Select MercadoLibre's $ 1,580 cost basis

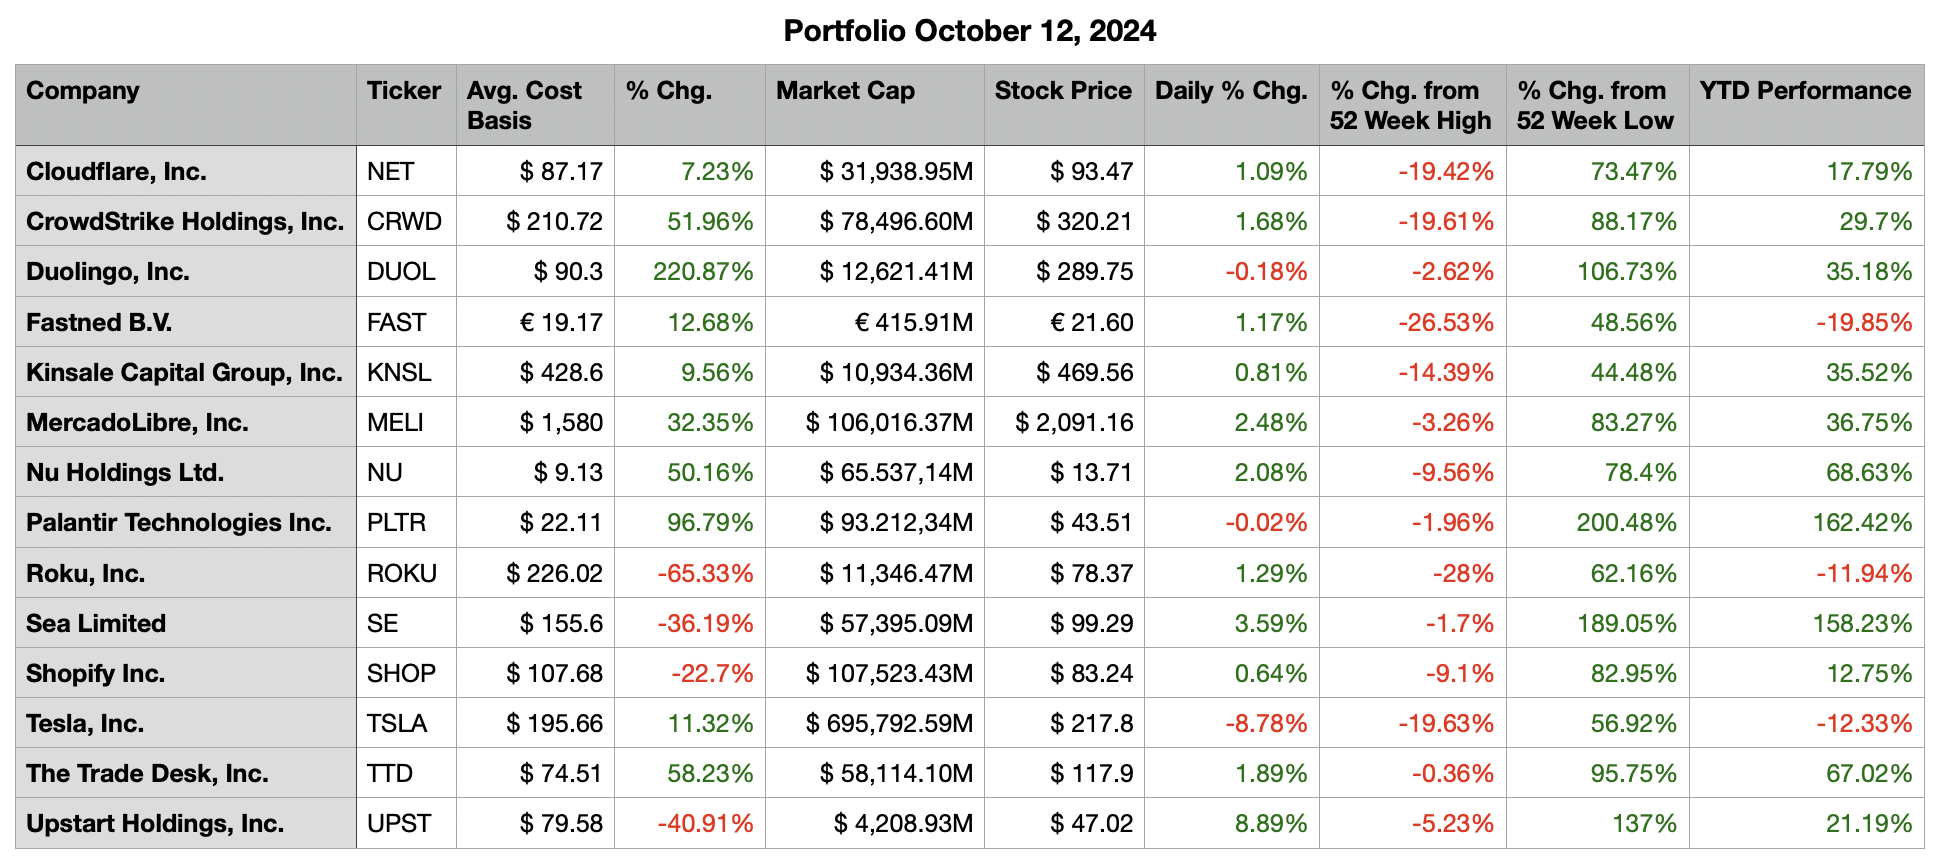click(x=560, y=422)
